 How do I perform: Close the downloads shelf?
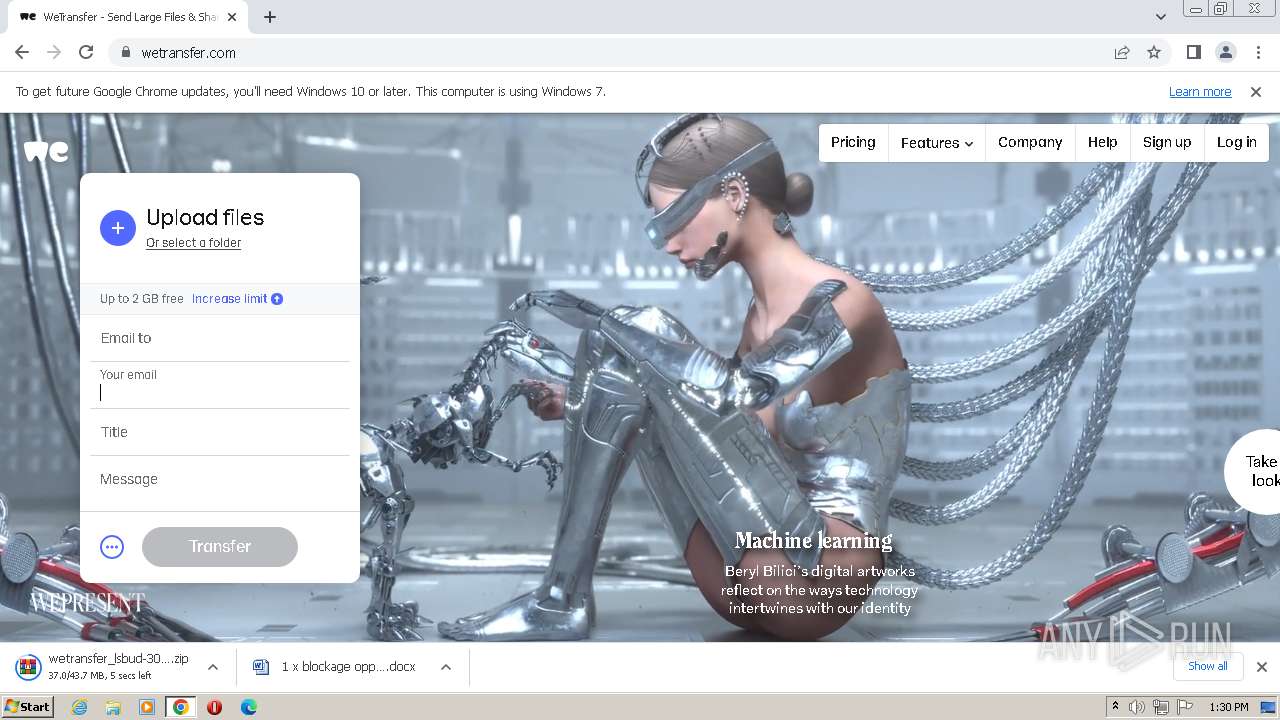click(1261, 666)
